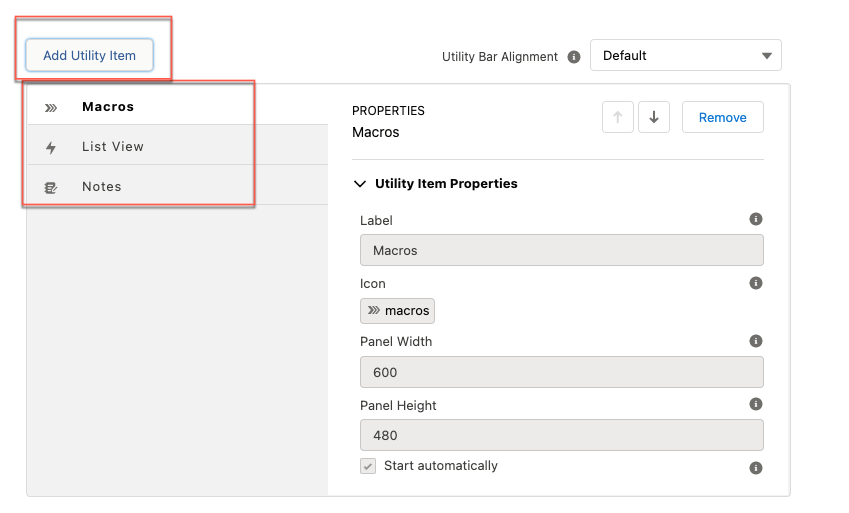Click the Remove button

(722, 117)
